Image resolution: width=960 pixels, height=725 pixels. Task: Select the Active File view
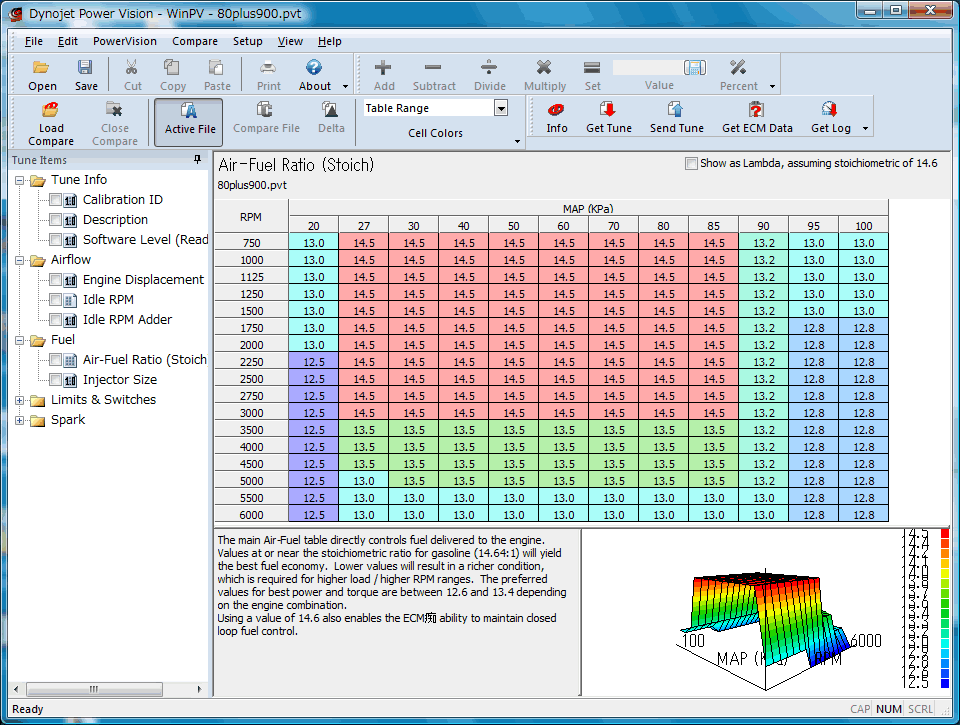pyautogui.click(x=189, y=122)
